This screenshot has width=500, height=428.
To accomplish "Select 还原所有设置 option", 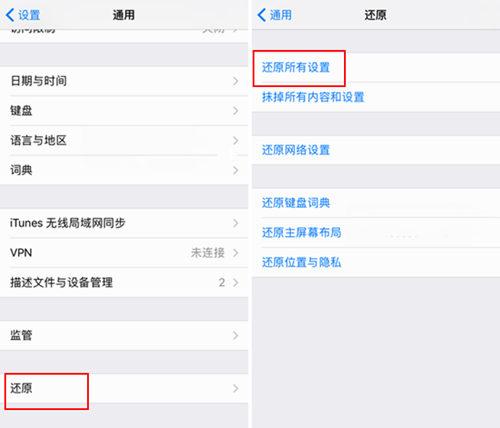I will point(376,68).
